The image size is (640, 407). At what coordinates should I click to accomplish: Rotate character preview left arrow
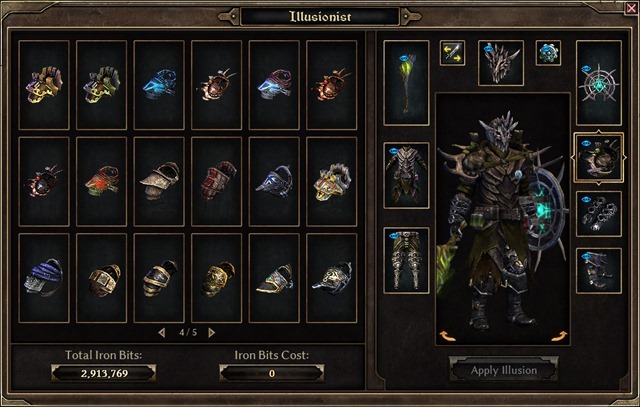pos(448,336)
